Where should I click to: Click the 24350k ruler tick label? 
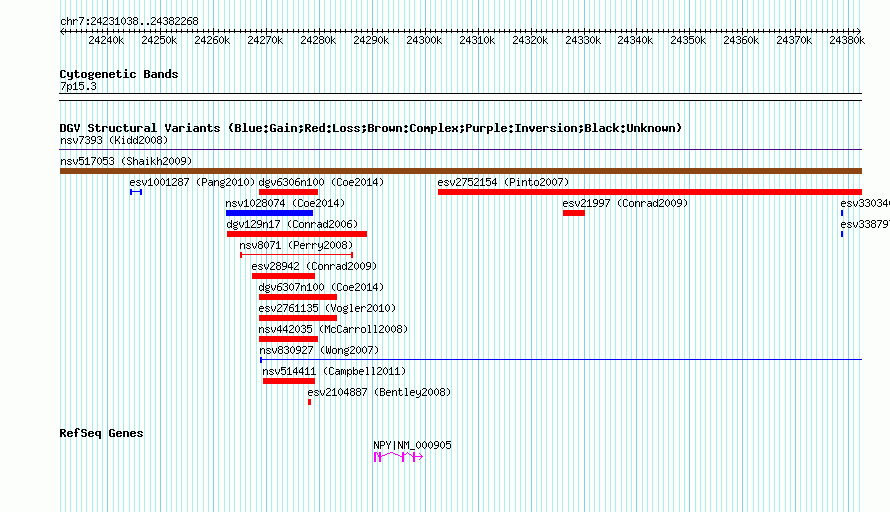coord(688,40)
